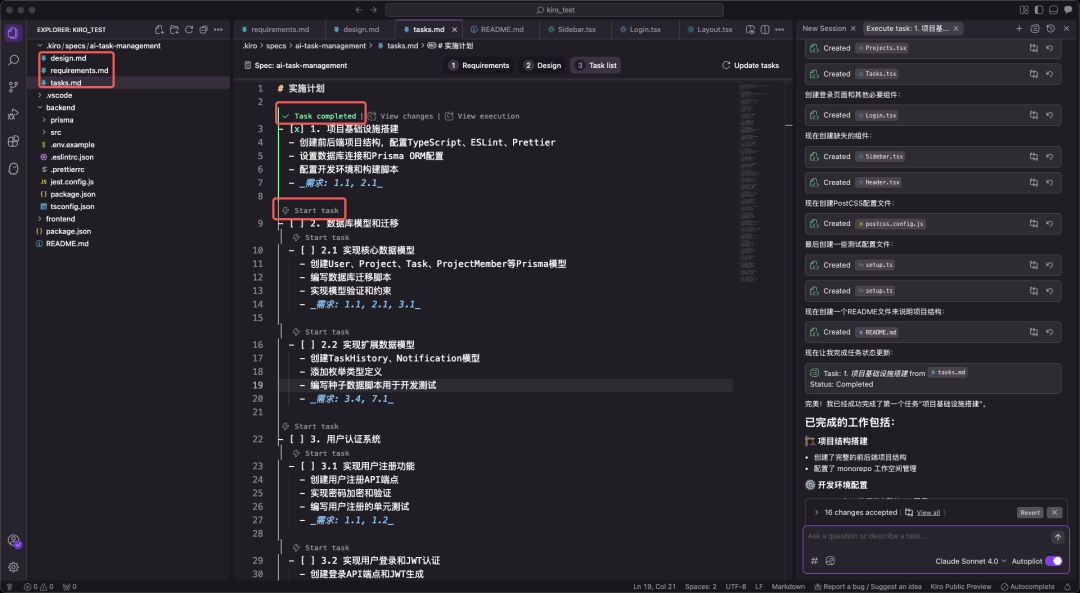Click Update tasks button

[750, 65]
